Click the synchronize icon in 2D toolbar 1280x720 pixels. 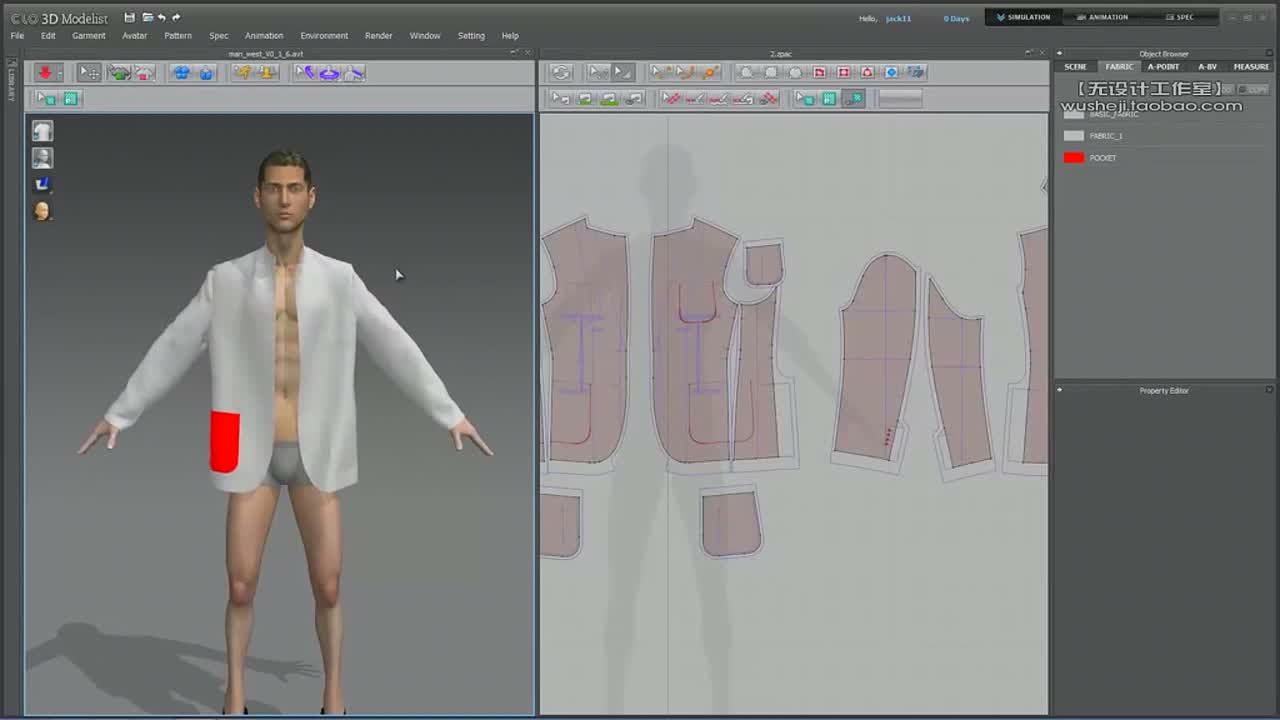pos(561,72)
